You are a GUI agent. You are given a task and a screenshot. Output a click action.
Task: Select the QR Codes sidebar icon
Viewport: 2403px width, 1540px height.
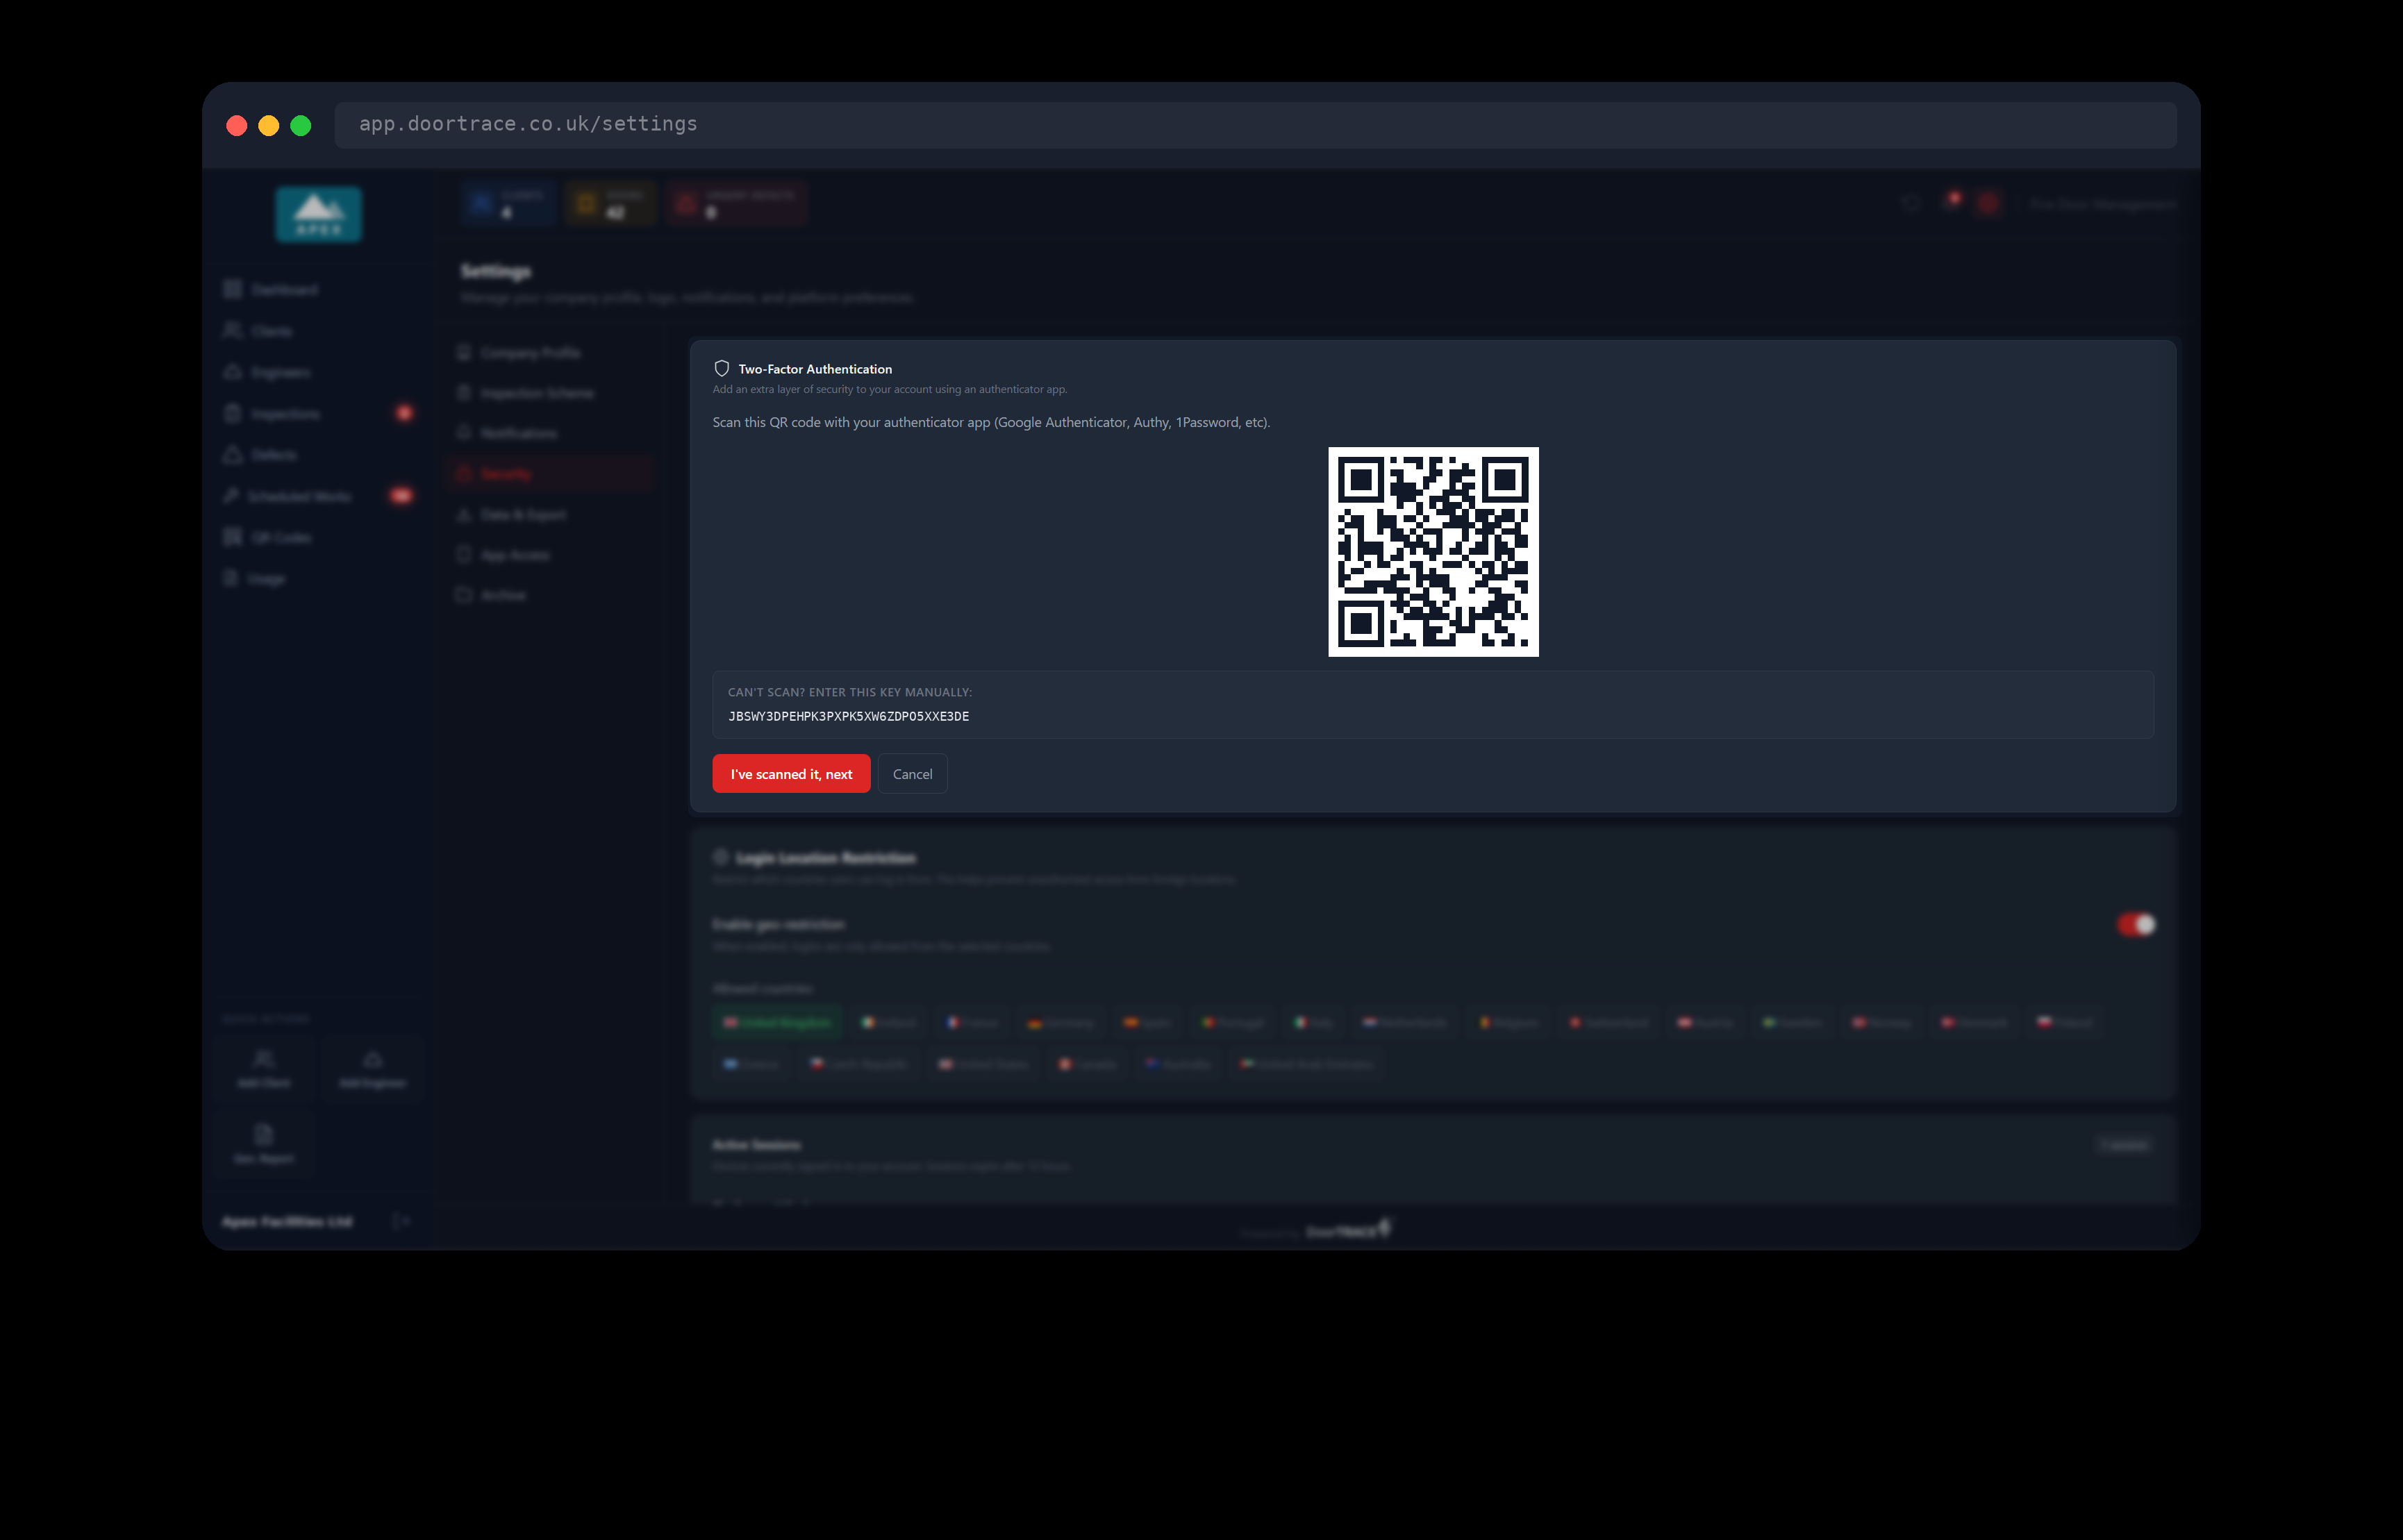click(x=233, y=537)
